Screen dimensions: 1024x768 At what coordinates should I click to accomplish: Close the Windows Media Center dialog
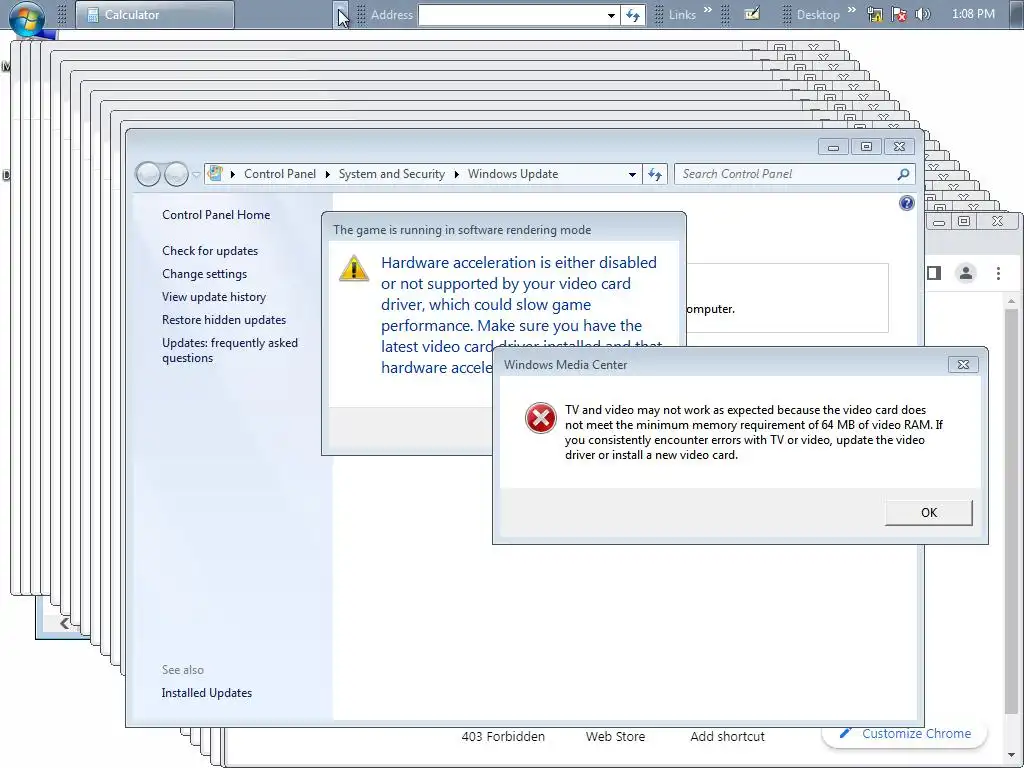pos(963,364)
